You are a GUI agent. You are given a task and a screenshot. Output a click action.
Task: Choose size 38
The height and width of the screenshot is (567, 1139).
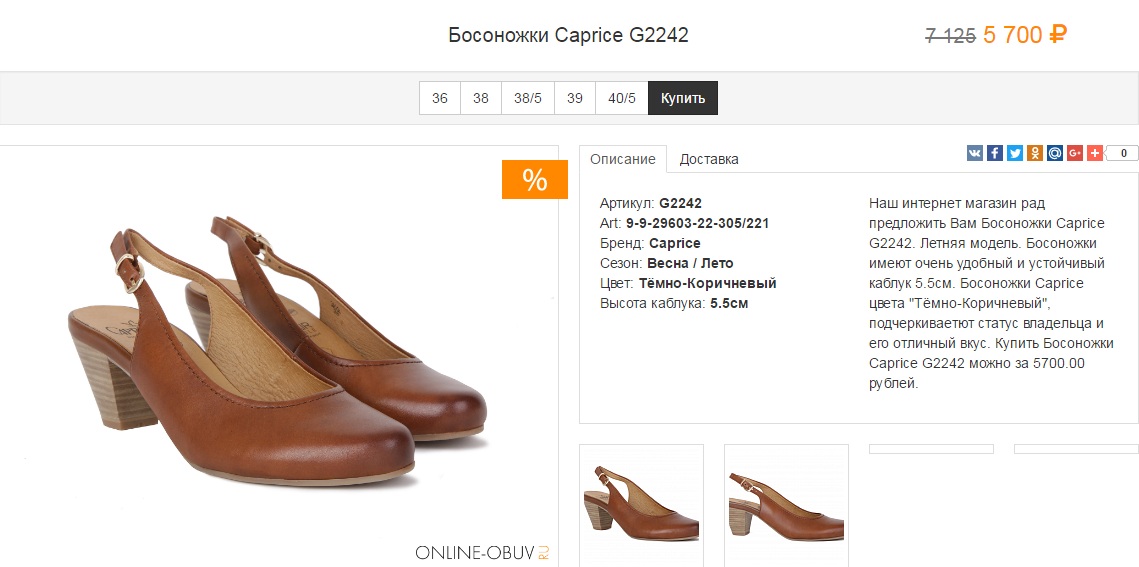tap(481, 98)
